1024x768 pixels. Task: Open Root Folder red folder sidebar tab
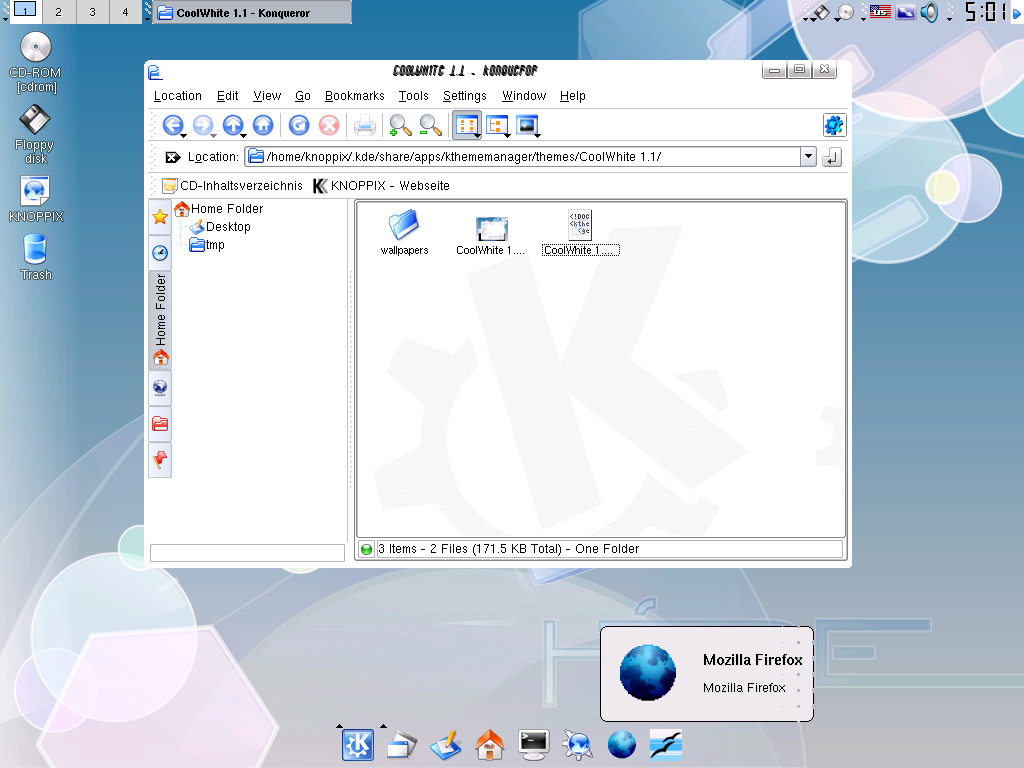tap(160, 424)
